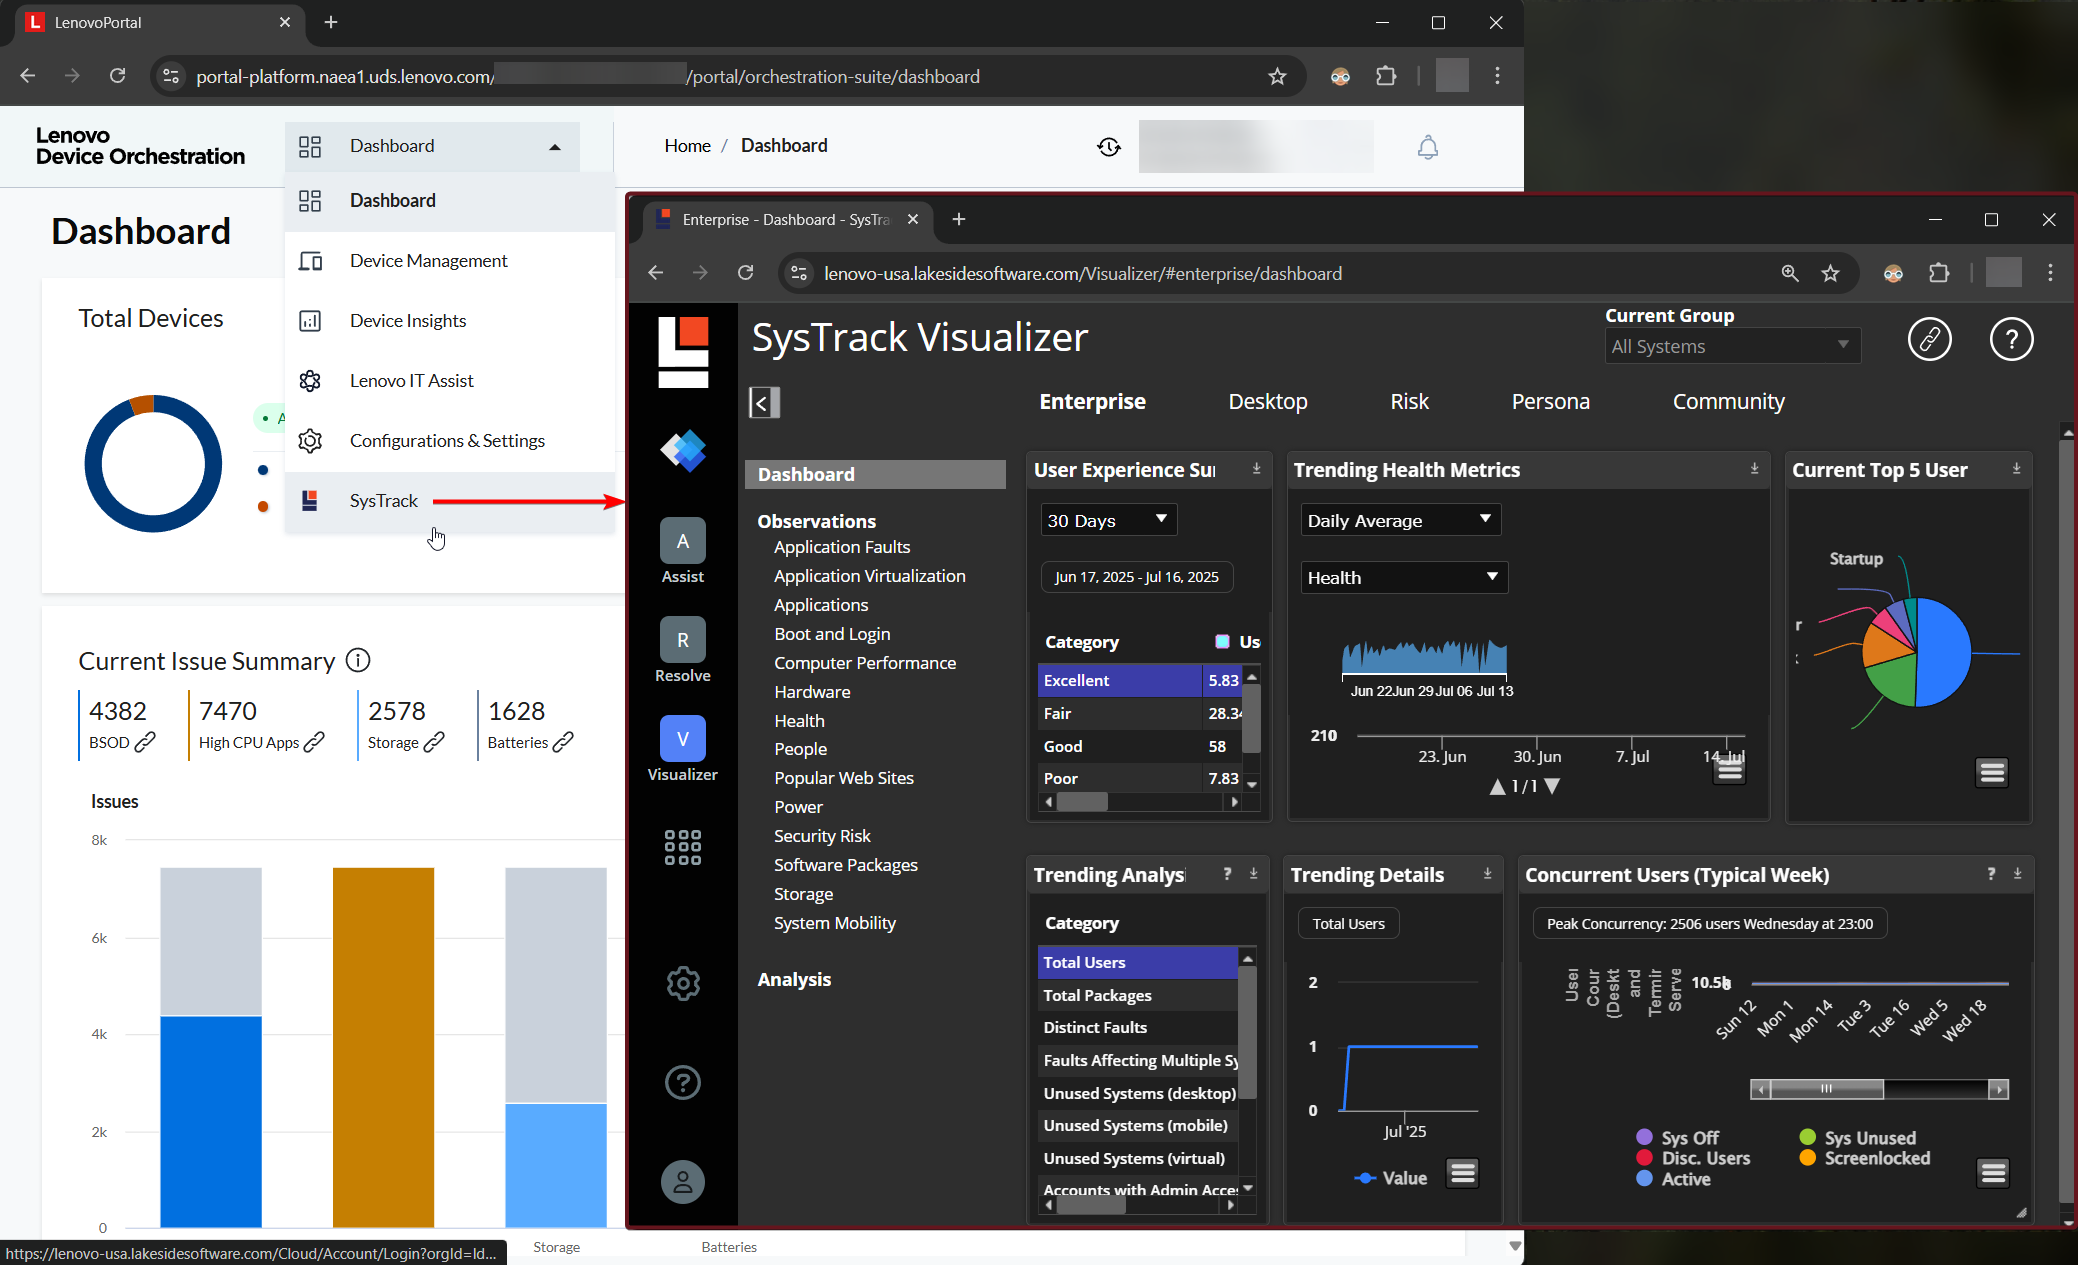2078x1265 pixels.
Task: Click the date range Jun 17 - Jul 16 selector
Action: [1137, 577]
